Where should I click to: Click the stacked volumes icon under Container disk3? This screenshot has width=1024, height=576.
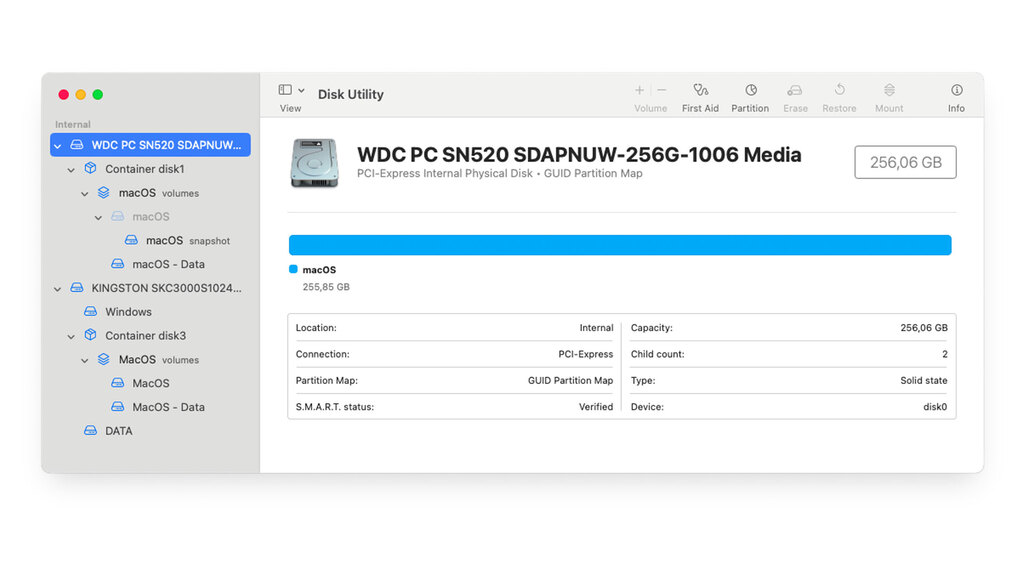tap(104, 359)
